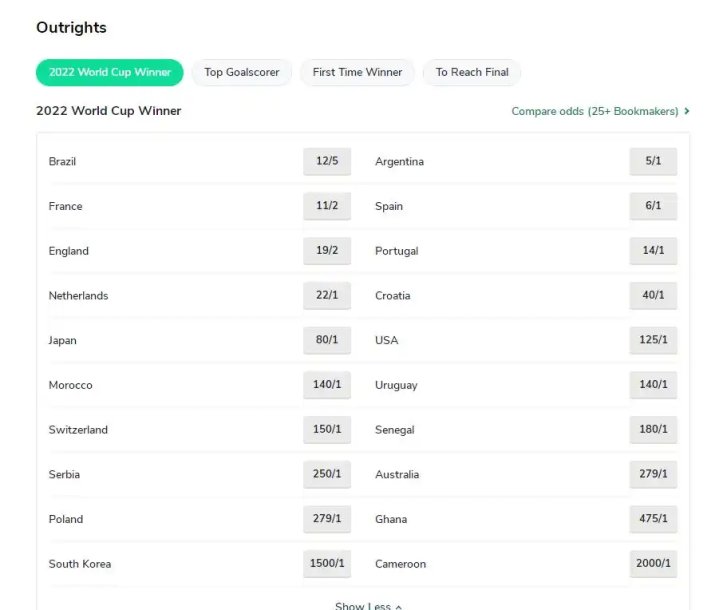Choose South Korea at 1500/1
Screen dimensions: 719x610
pyautogui.click(x=327, y=564)
